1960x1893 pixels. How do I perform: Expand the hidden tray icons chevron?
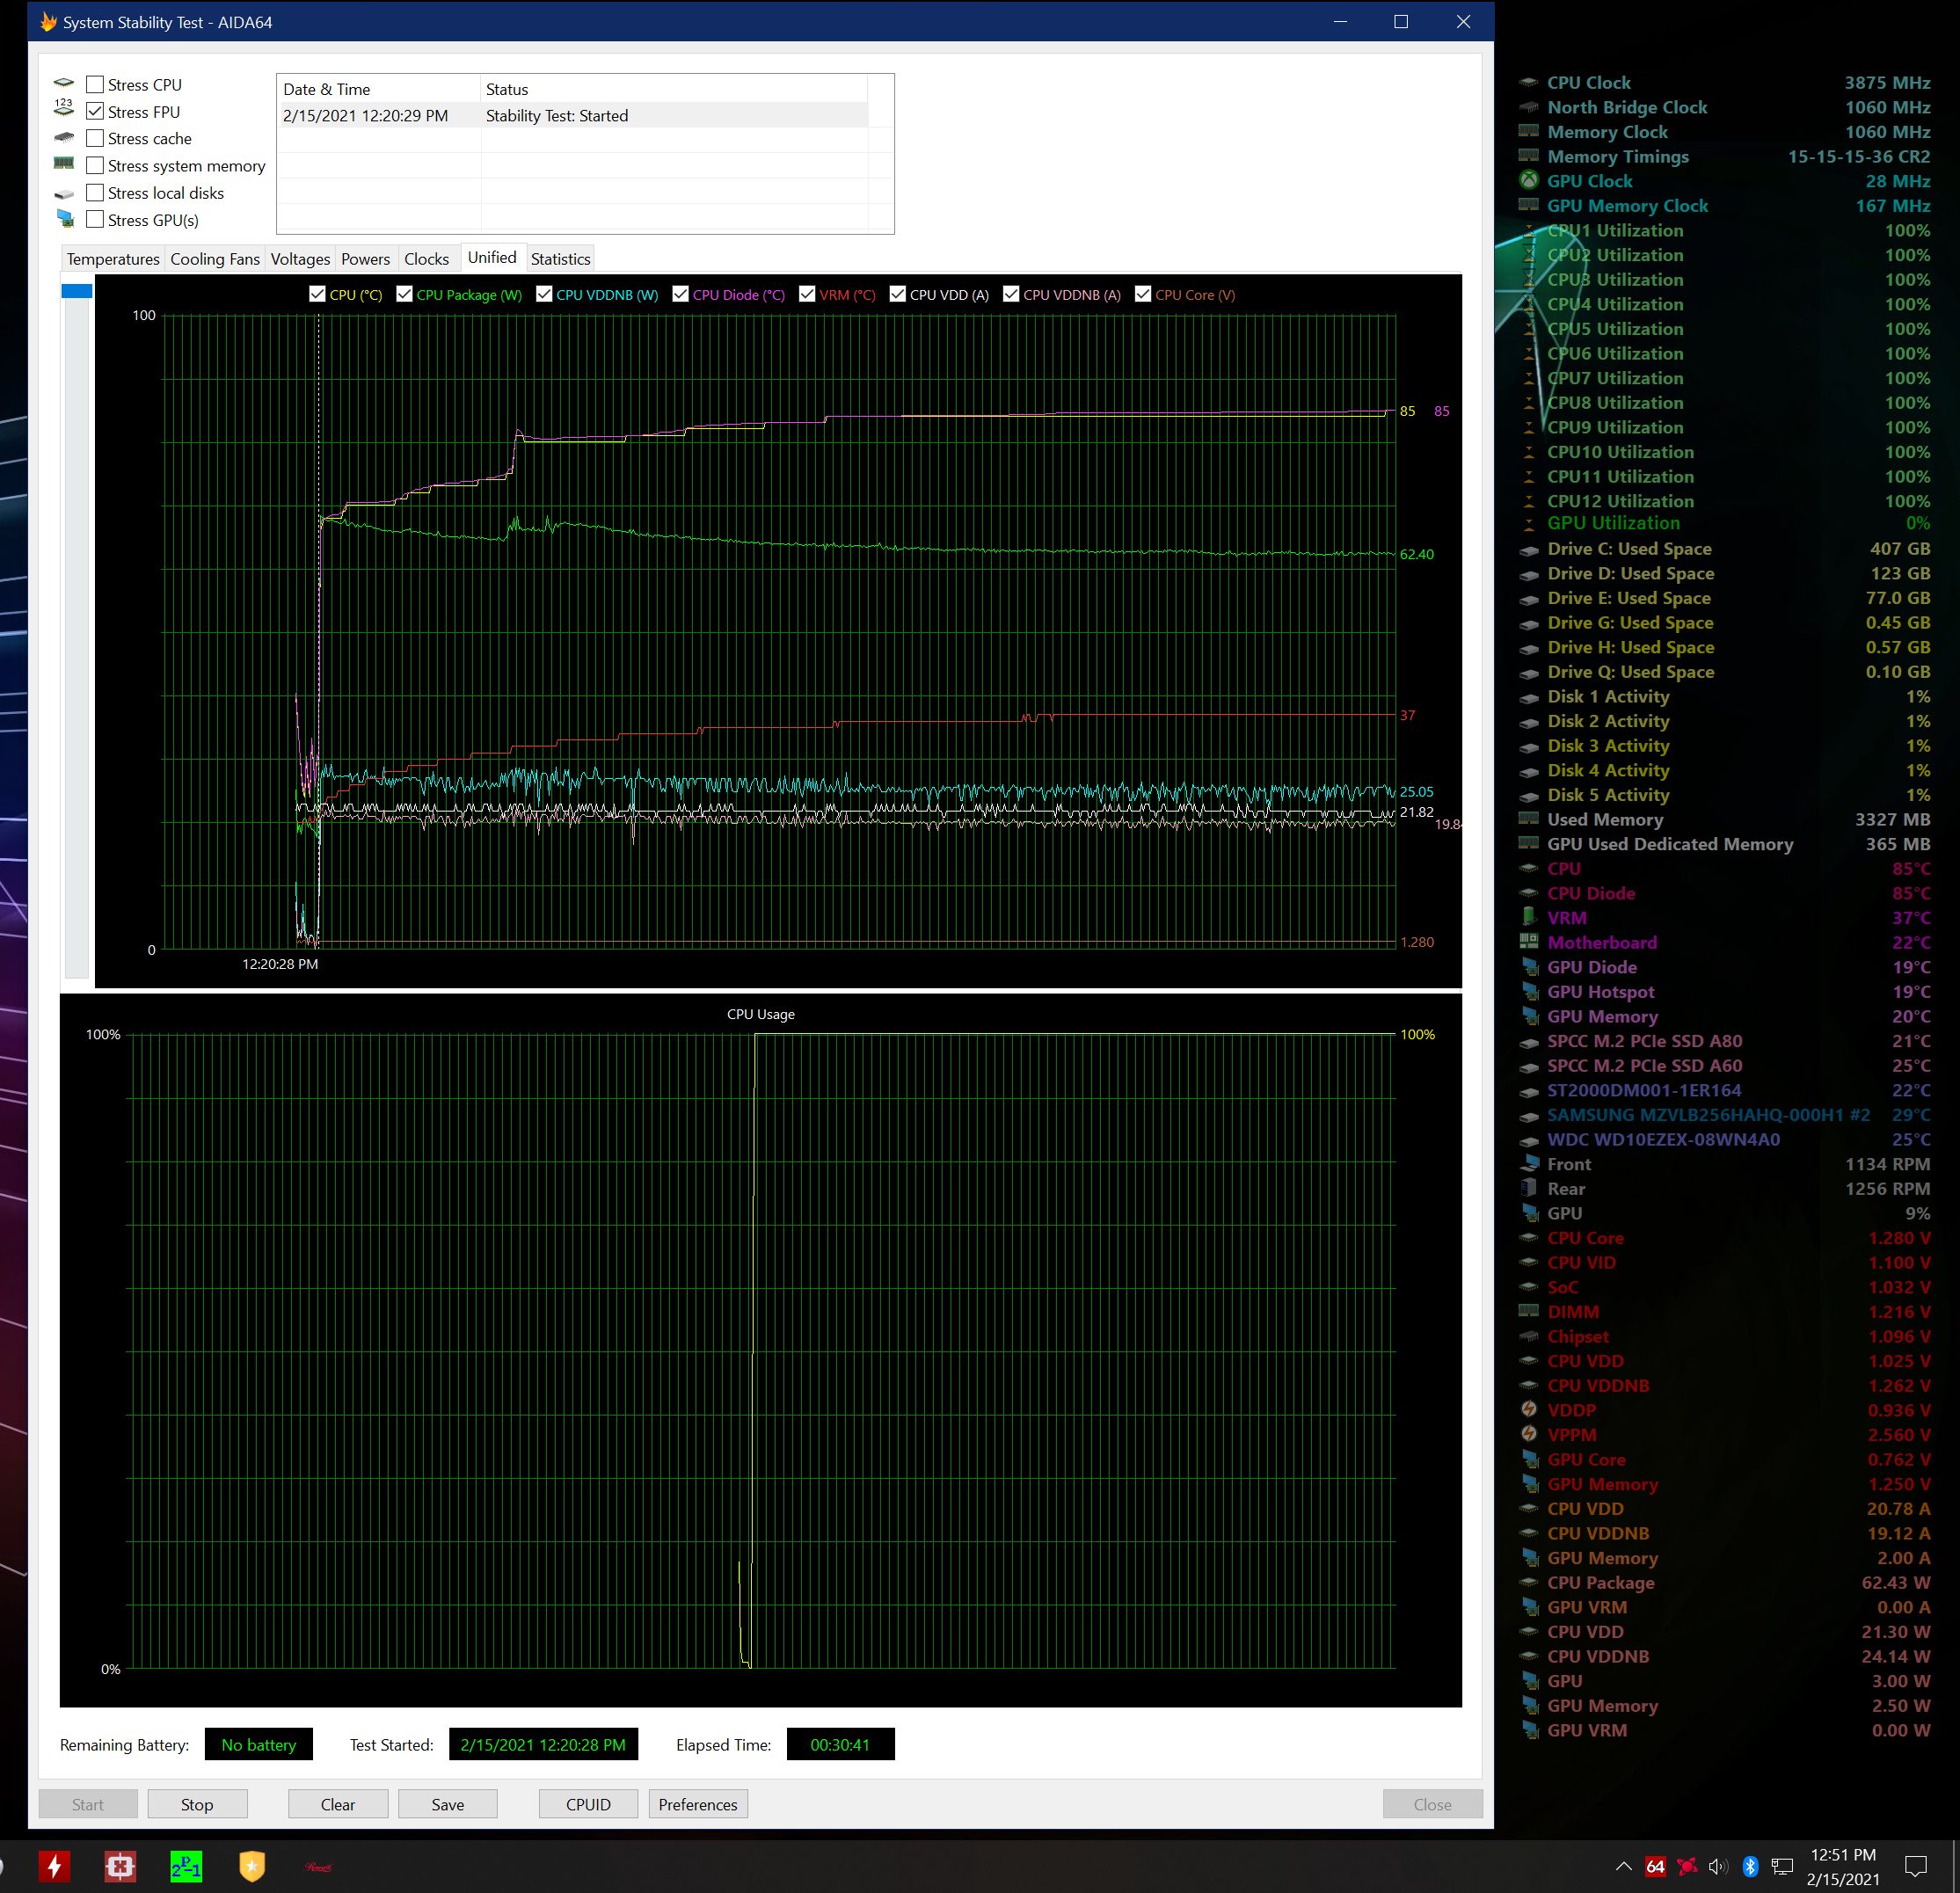coord(1624,1866)
